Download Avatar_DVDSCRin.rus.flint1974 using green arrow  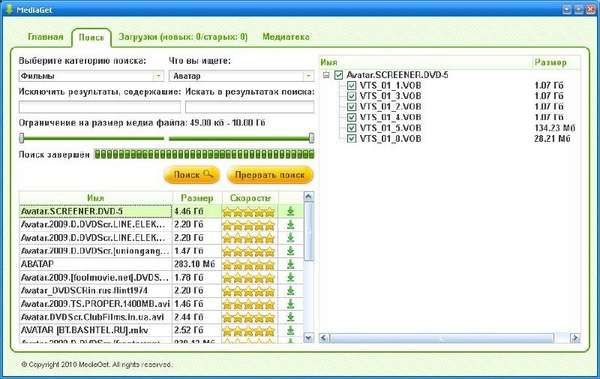coord(290,291)
